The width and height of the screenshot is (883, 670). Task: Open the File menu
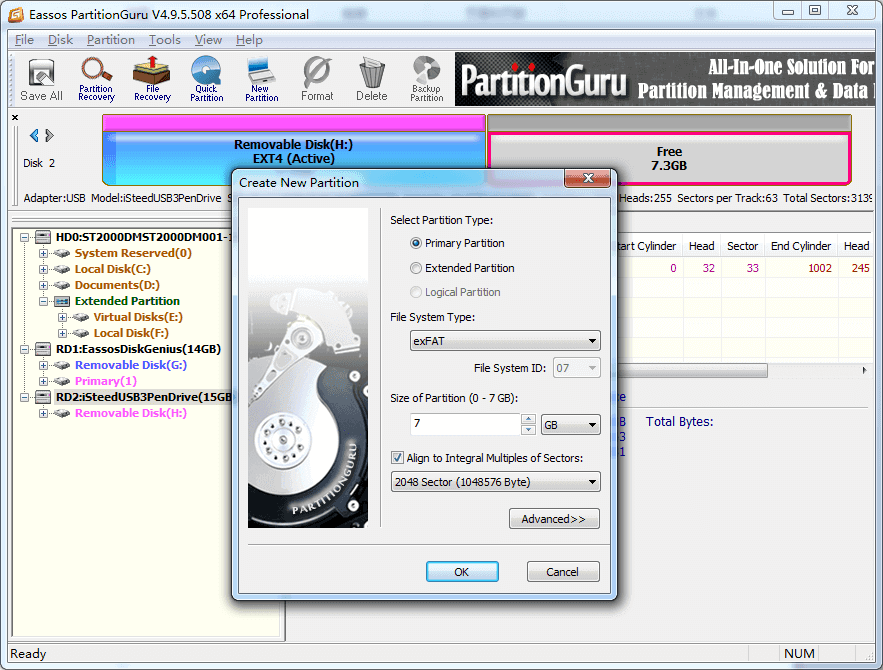click(24, 40)
